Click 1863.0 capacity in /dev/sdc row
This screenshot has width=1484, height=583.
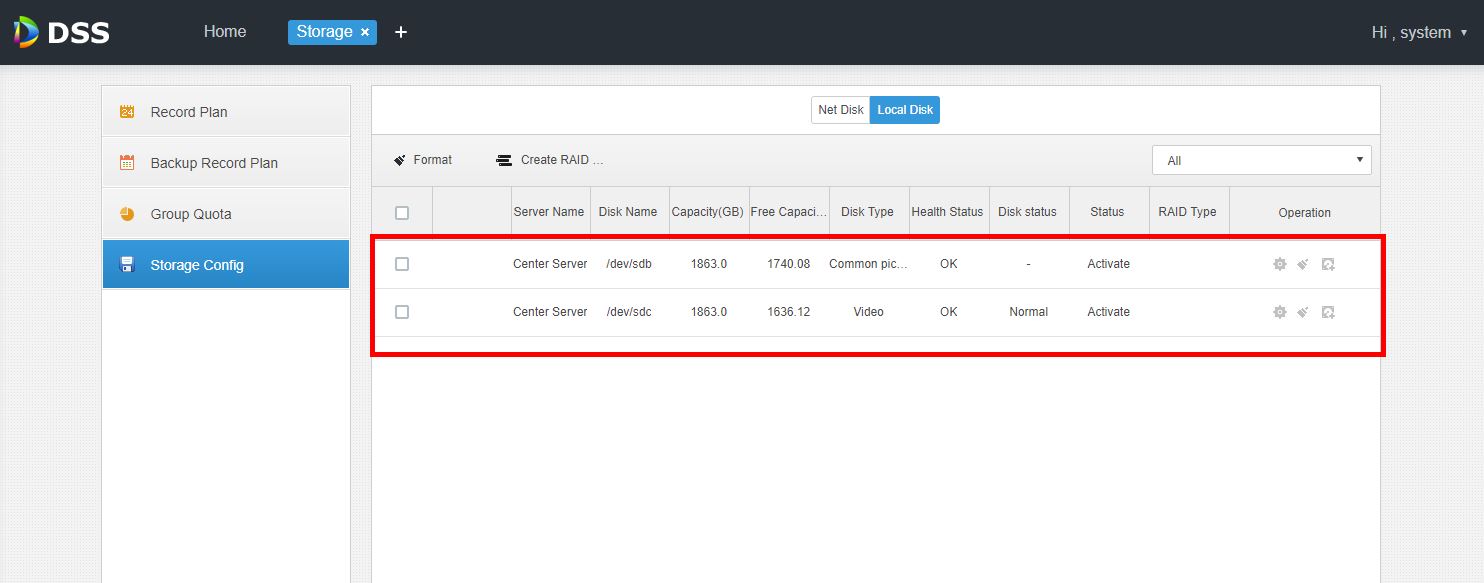click(709, 312)
